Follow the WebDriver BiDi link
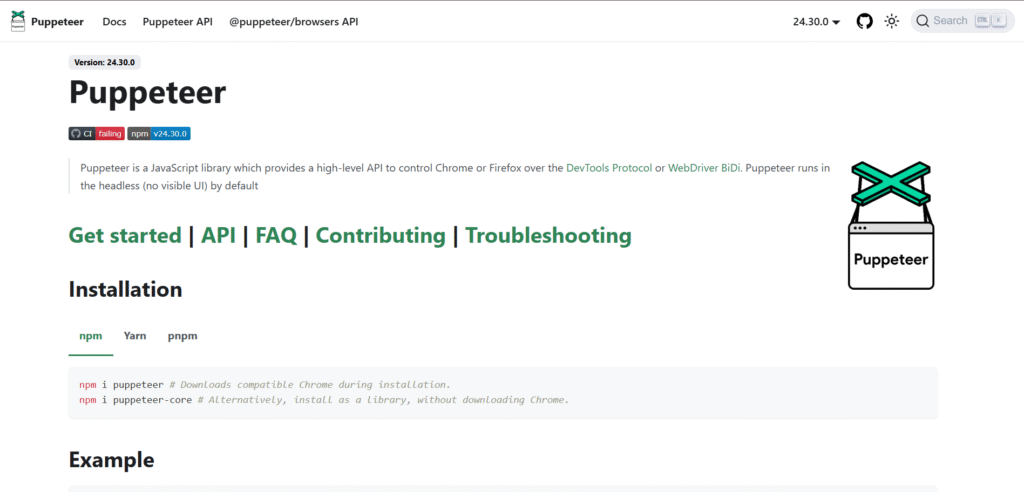Viewport: 1024px width, 492px height. [704, 168]
